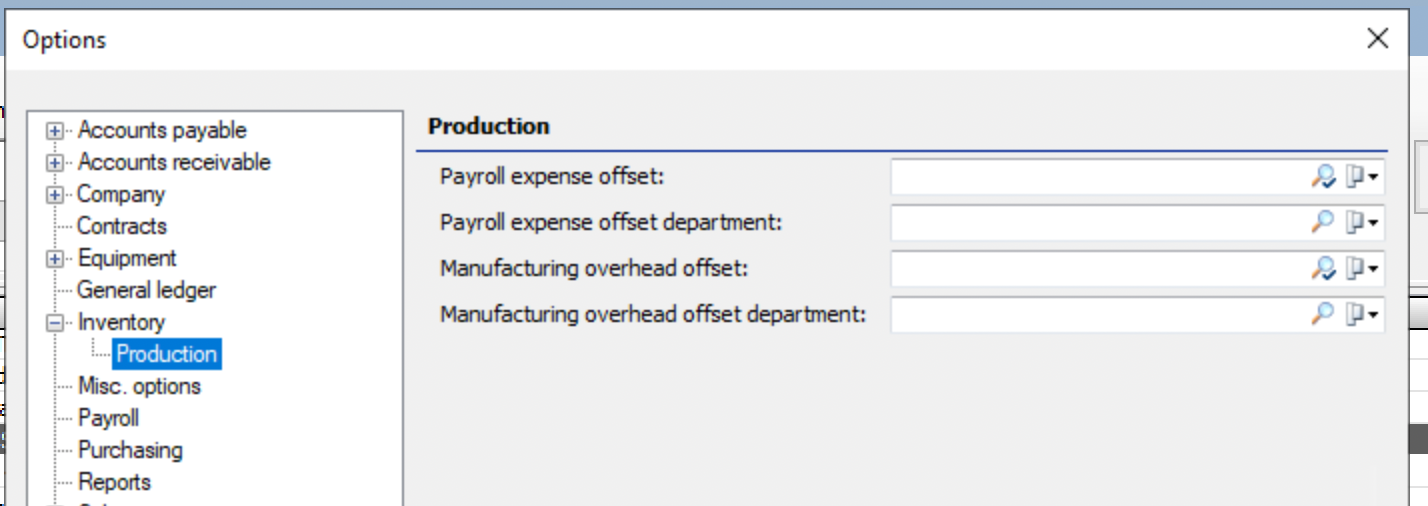Select Purchasing in options tree
This screenshot has width=1428, height=506.
(130, 450)
